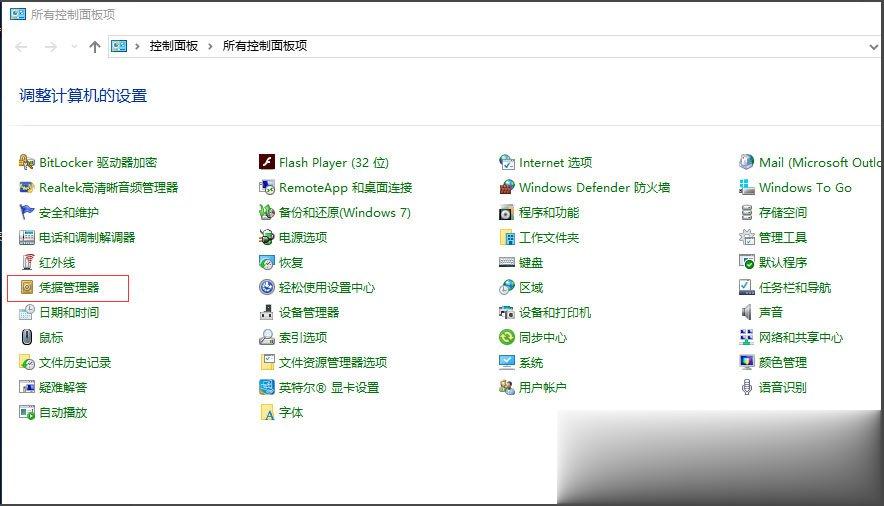Click the 轻松使用设置中心 icon
The height and width of the screenshot is (506, 884).
267,287
